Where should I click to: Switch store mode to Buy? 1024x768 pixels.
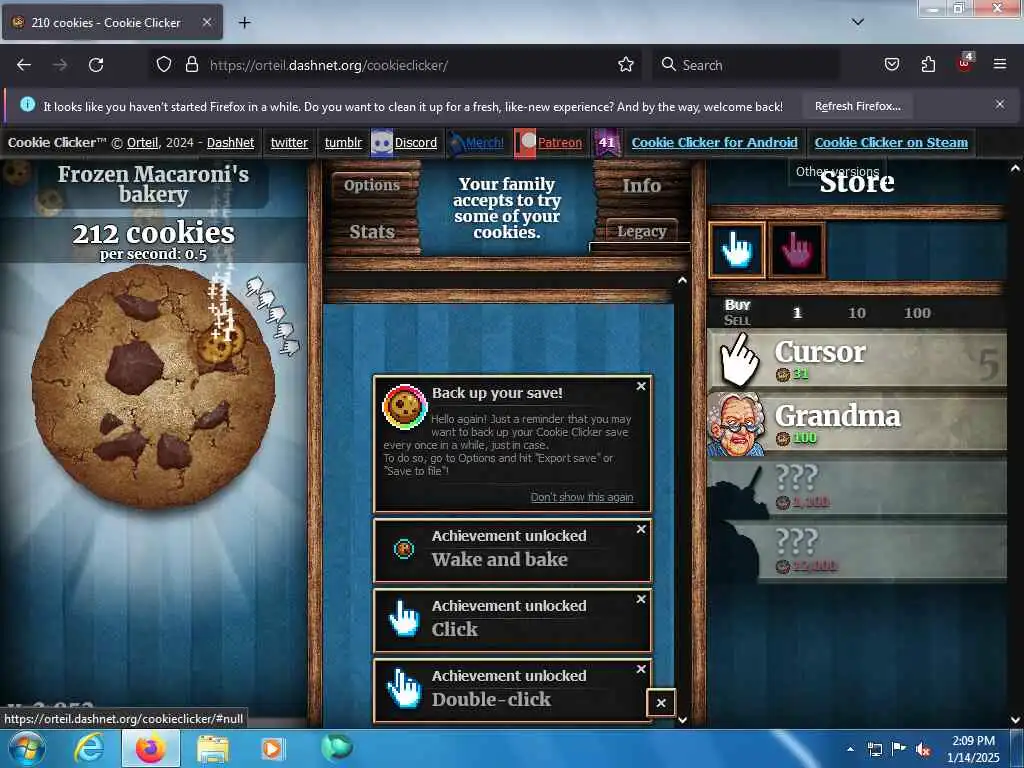point(737,305)
